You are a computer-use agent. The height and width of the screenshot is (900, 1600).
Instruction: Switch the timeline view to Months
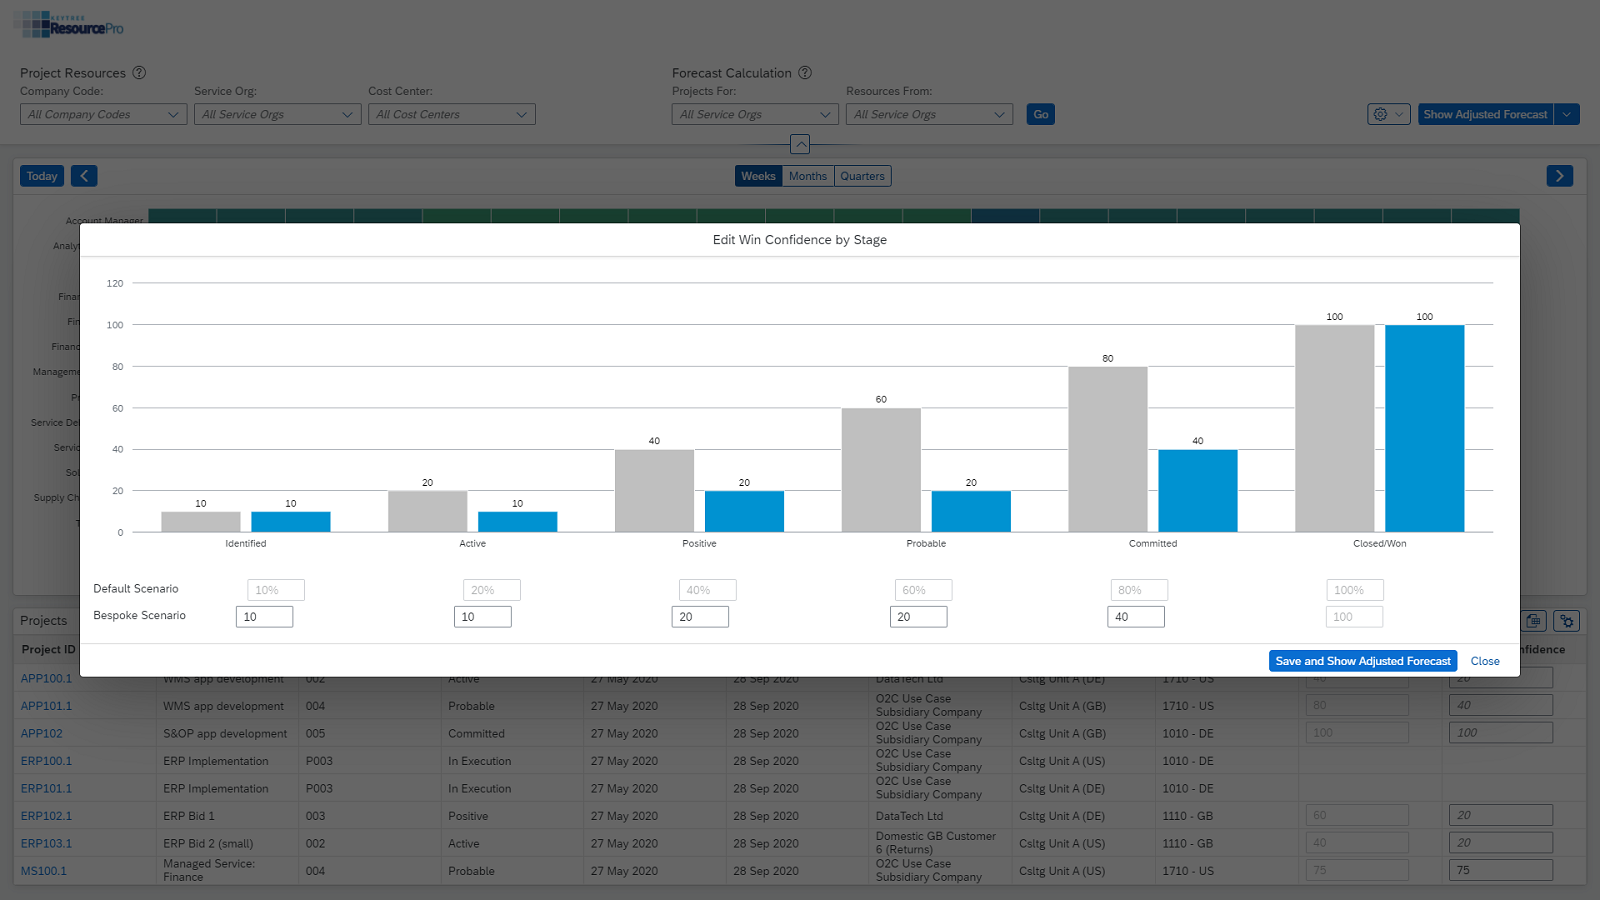tap(808, 176)
